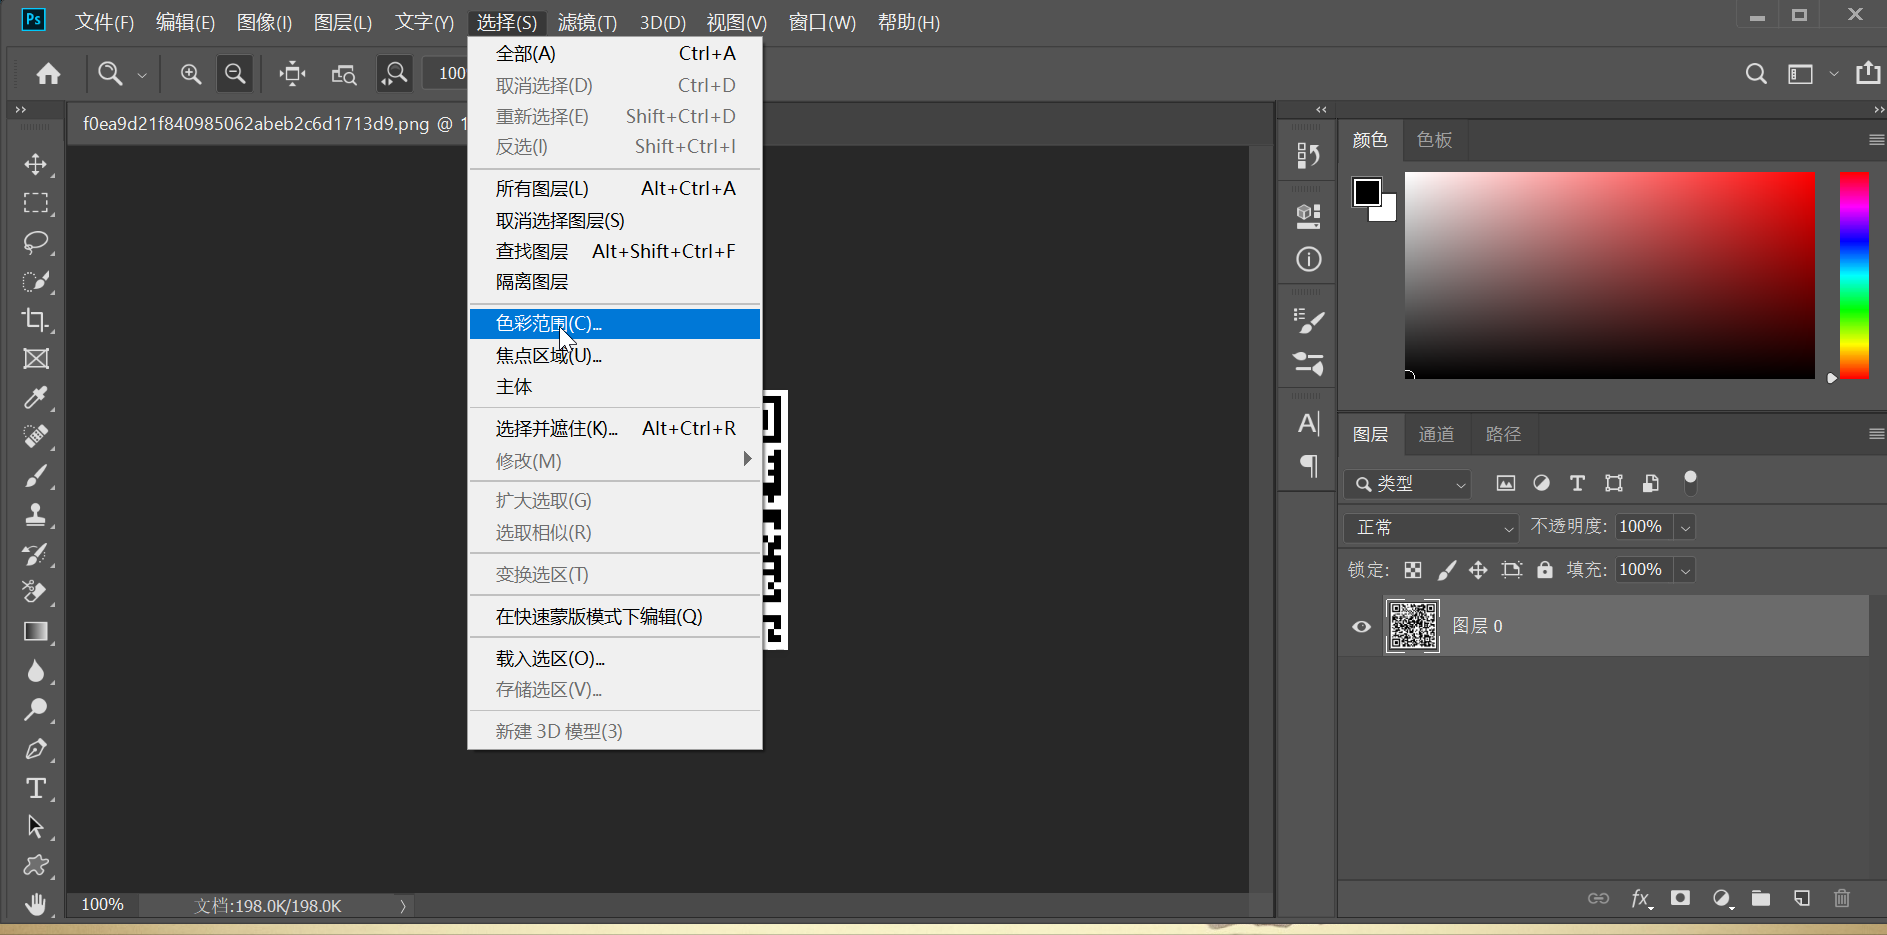Select the History Brush tool
Viewport: 1887px width, 935px height.
tap(36, 554)
